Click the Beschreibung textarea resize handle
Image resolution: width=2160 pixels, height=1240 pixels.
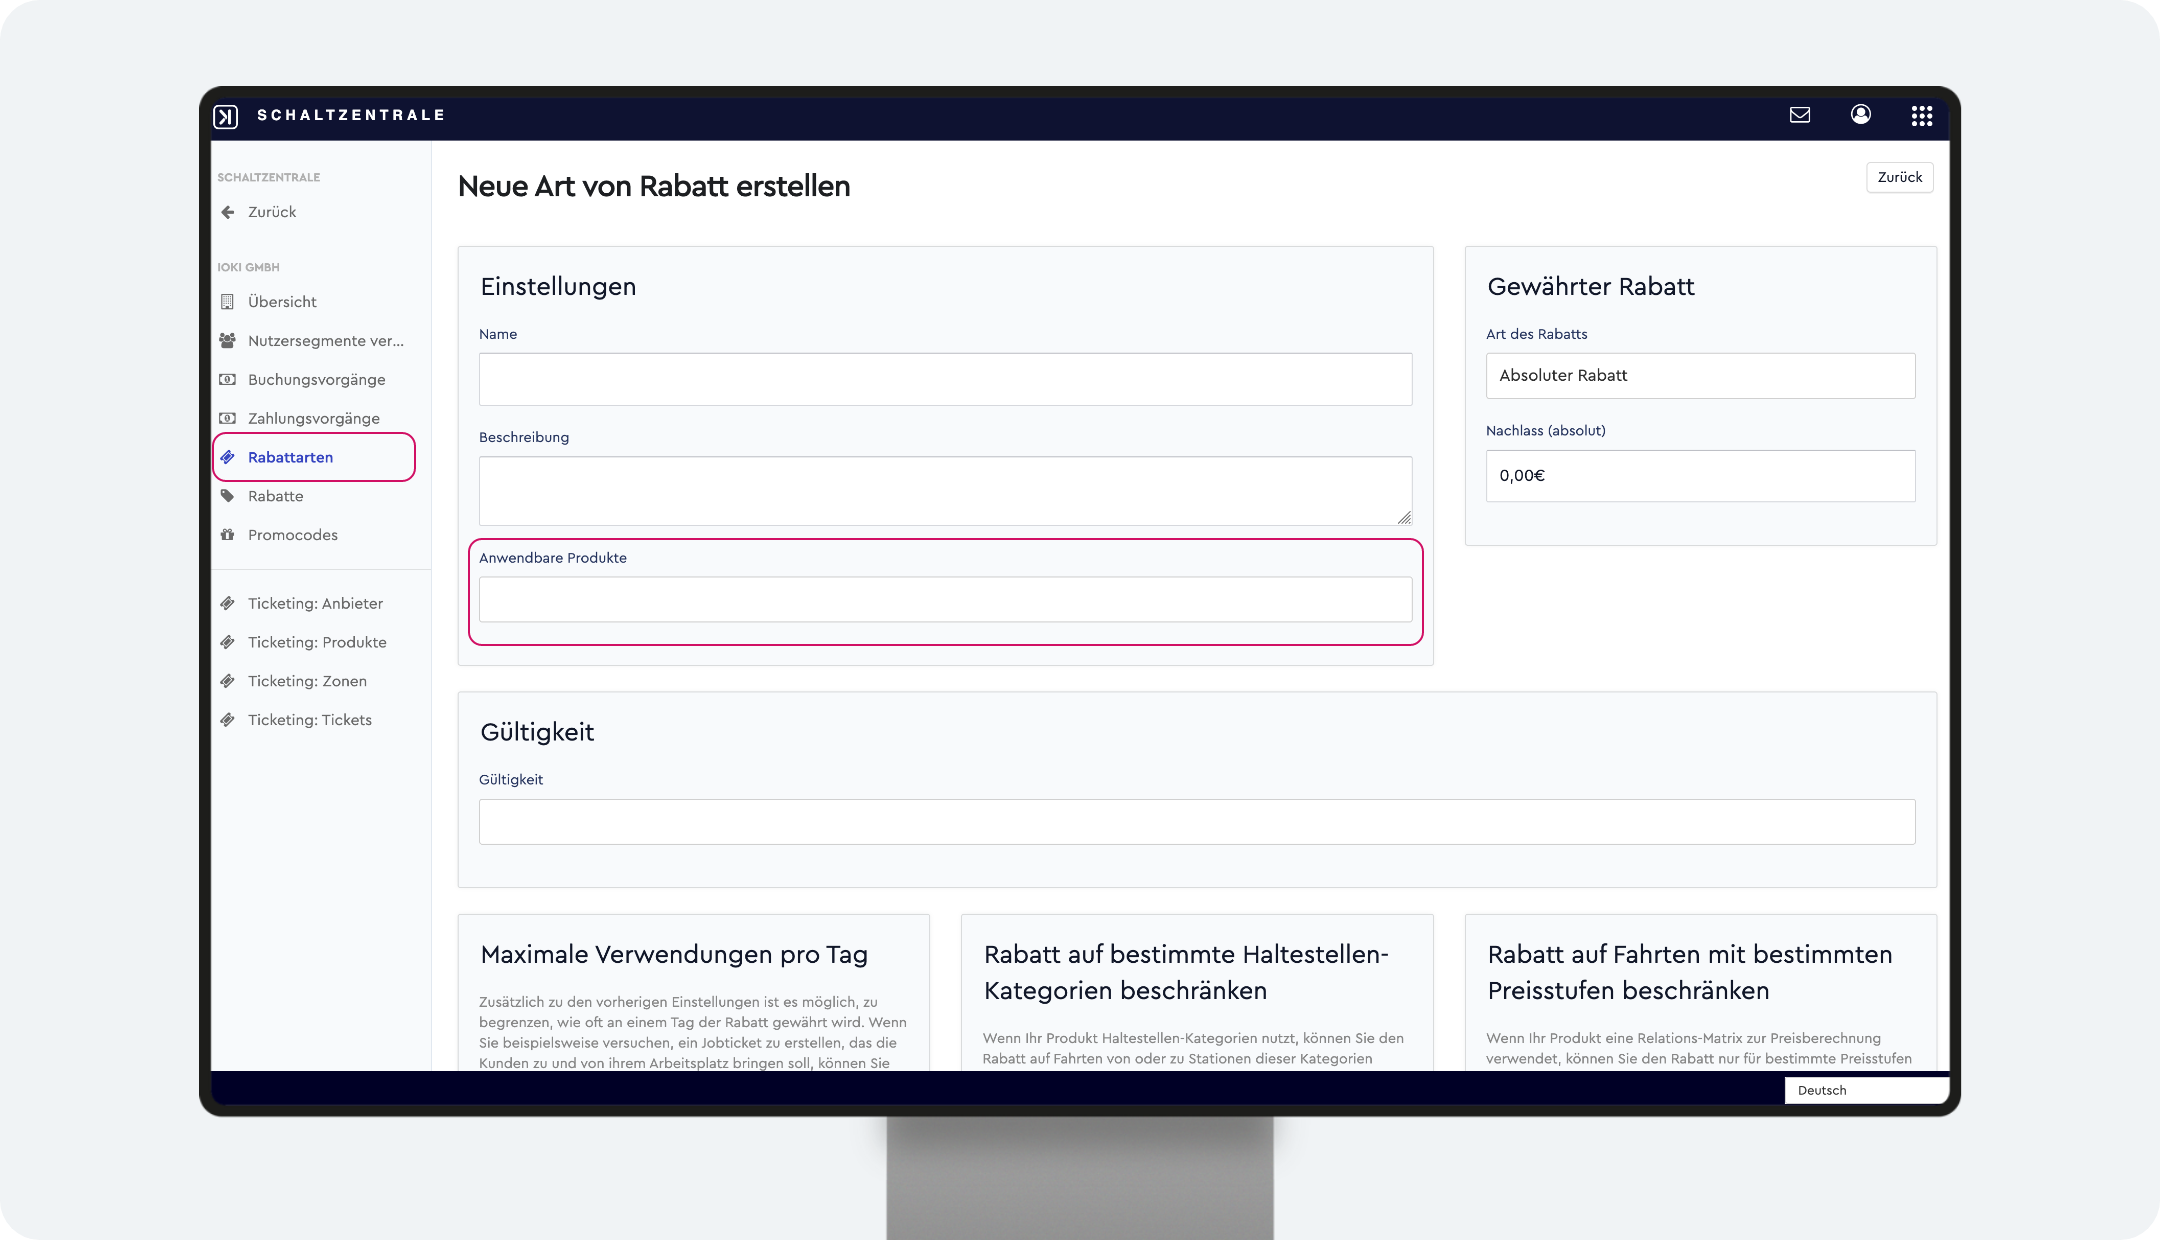click(1405, 518)
